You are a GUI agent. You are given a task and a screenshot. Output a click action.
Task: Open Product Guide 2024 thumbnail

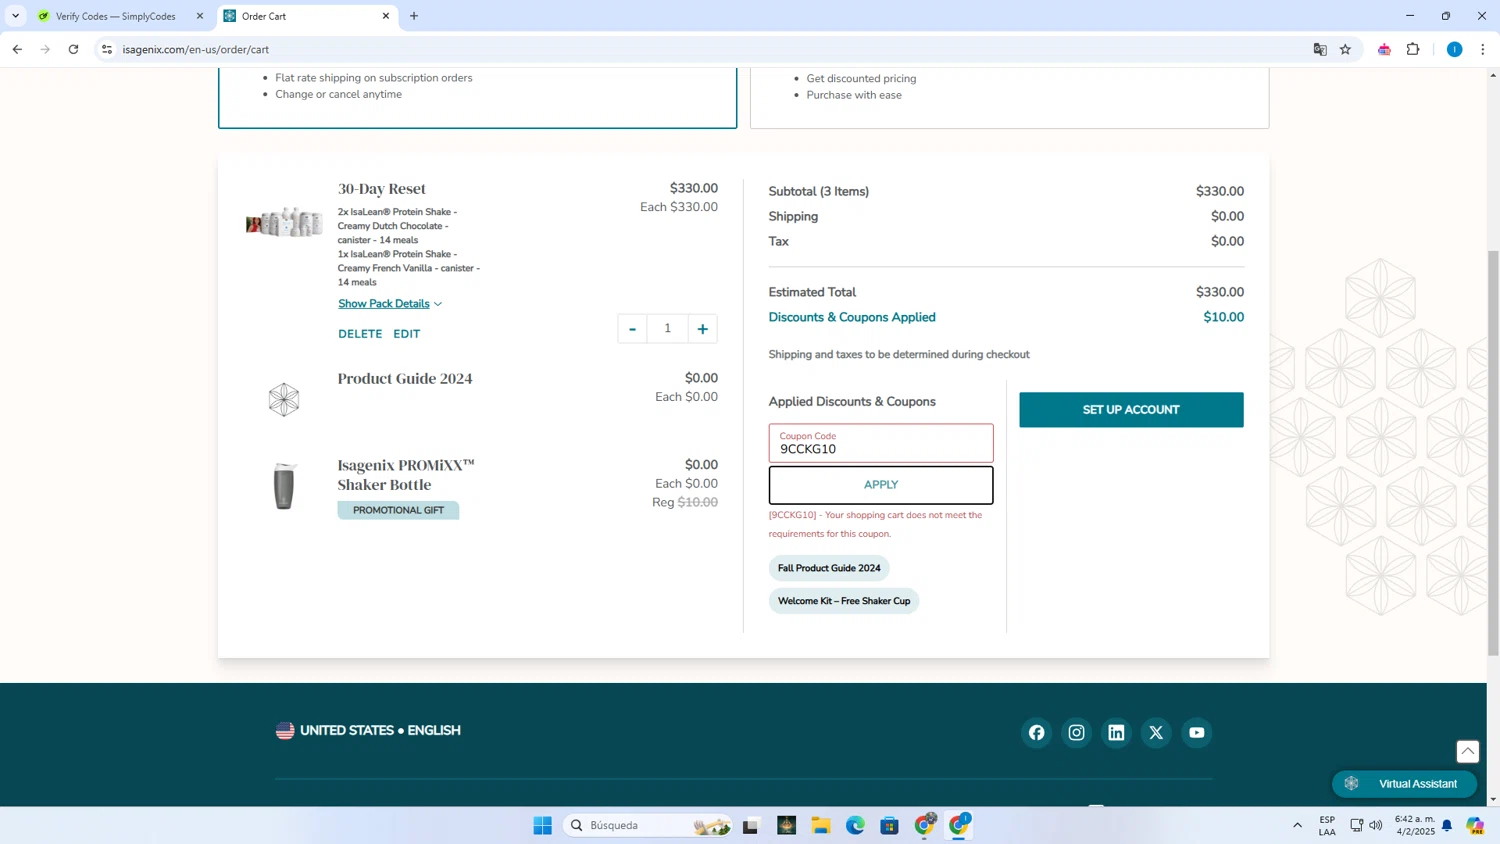pyautogui.click(x=284, y=400)
